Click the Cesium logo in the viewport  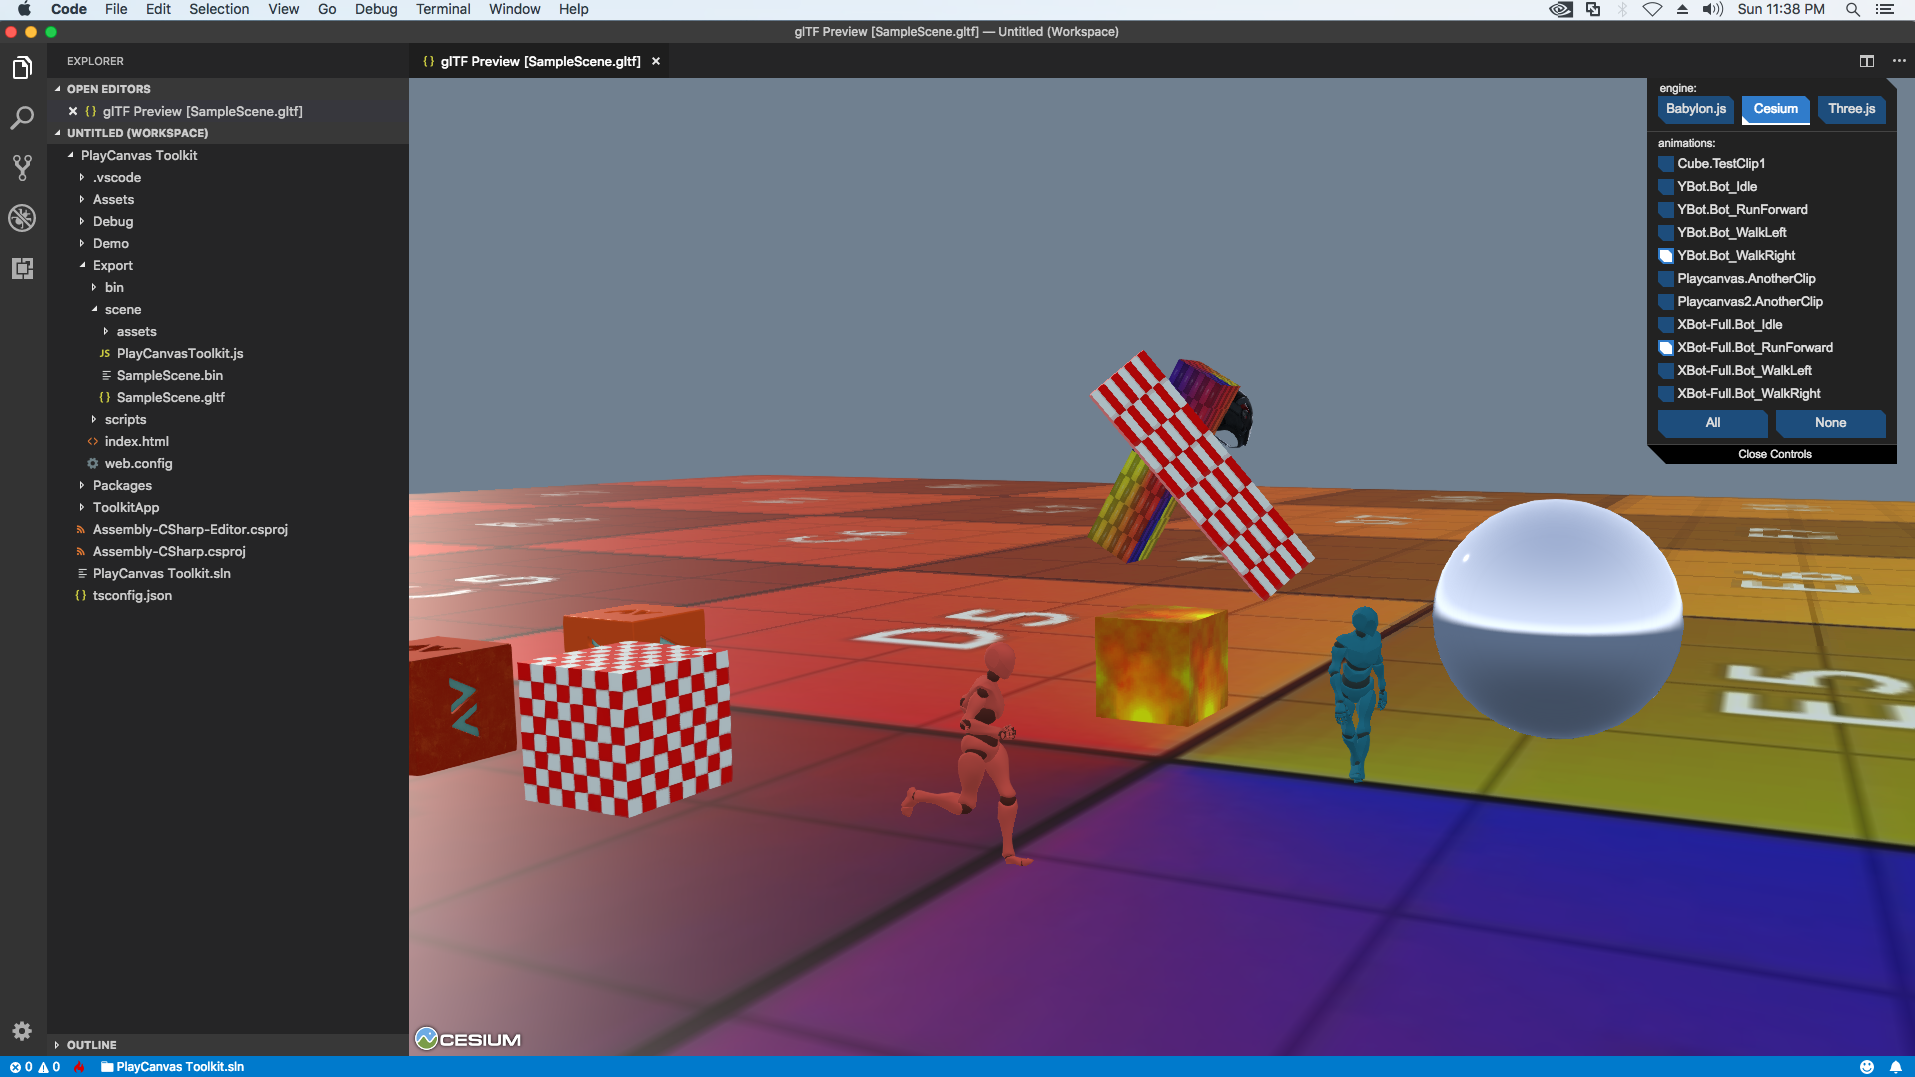pyautogui.click(x=468, y=1039)
